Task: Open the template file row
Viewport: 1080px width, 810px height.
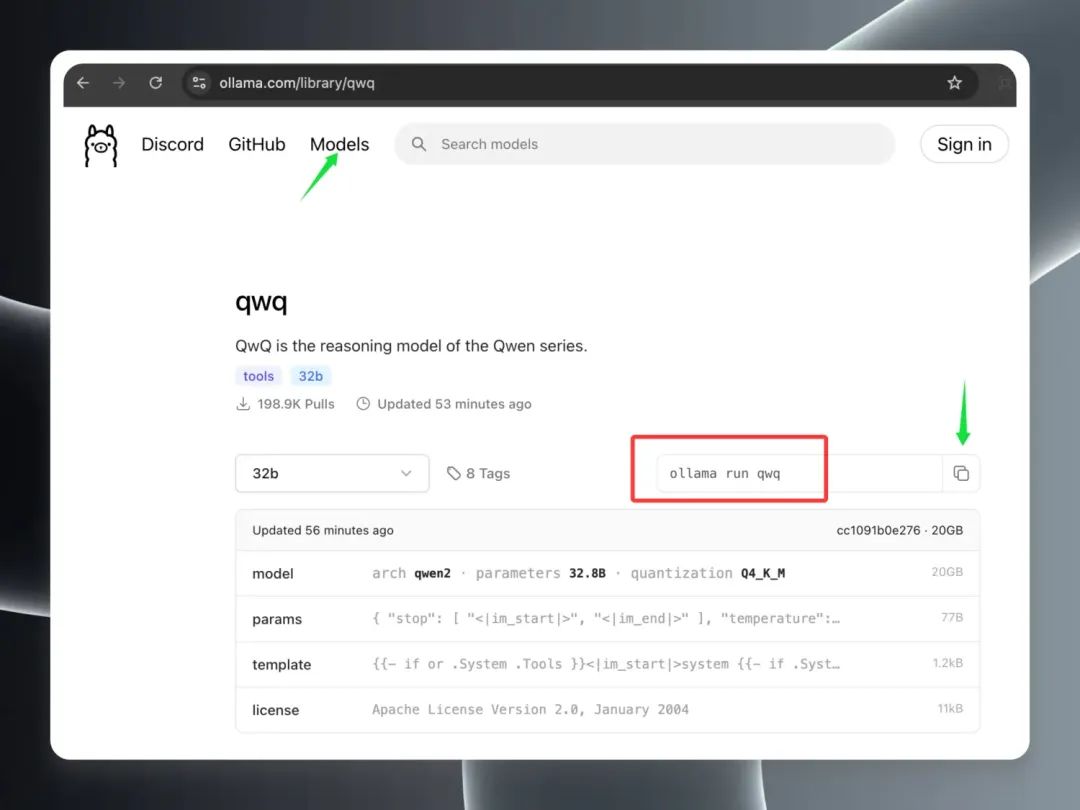Action: click(607, 664)
